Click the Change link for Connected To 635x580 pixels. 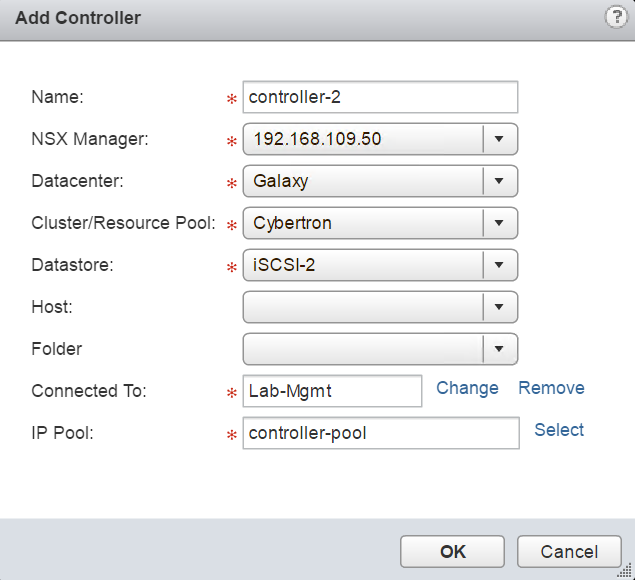coord(467,388)
